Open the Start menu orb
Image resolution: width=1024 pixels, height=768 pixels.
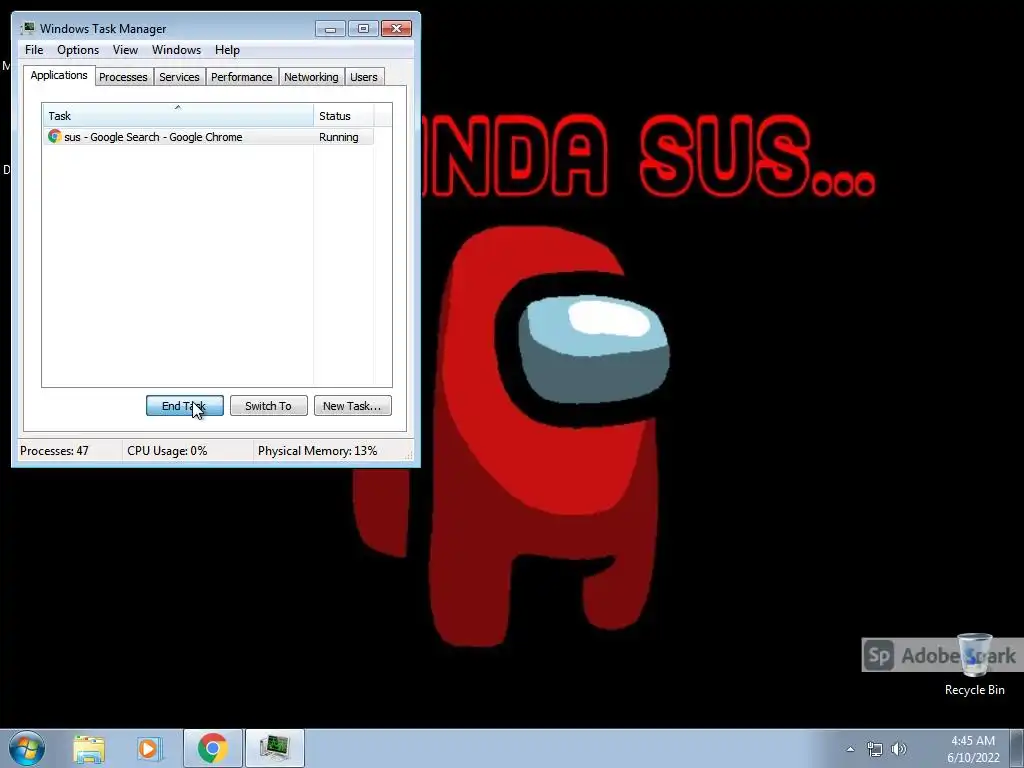tap(27, 748)
